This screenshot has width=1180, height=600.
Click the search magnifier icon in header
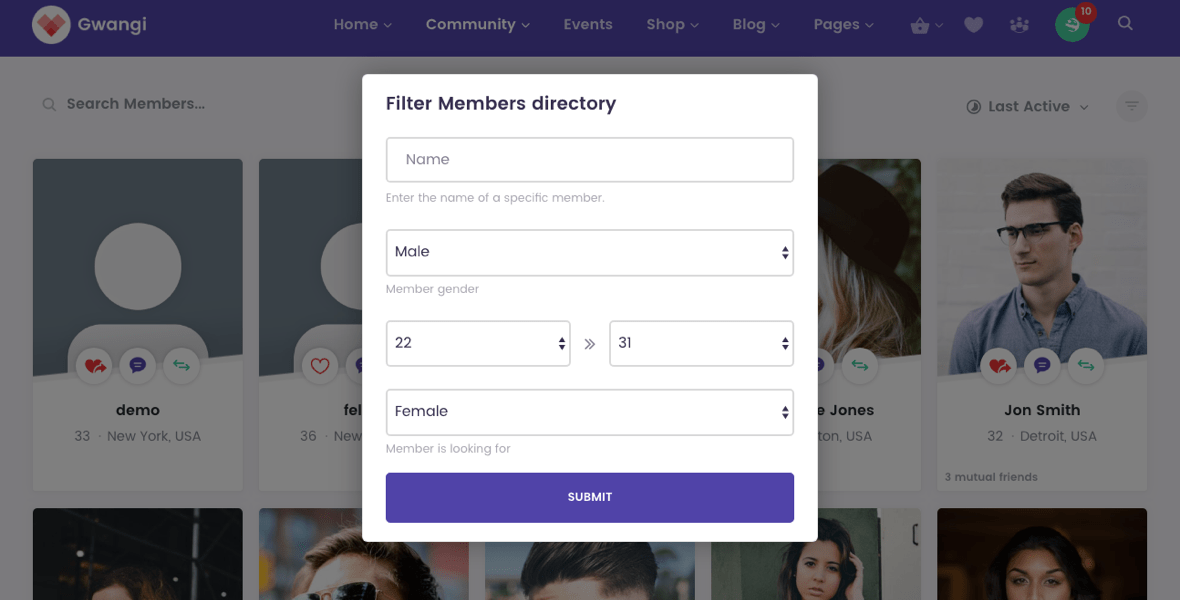(x=1125, y=24)
